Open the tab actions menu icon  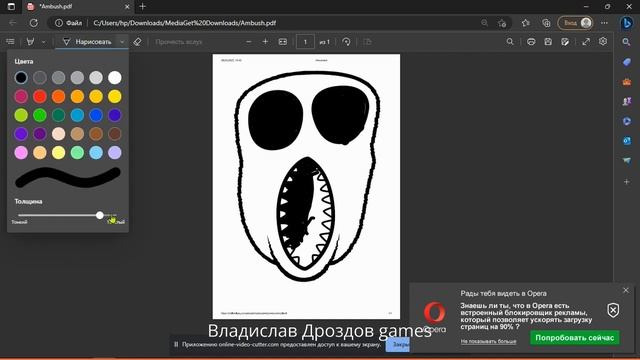[11, 7]
